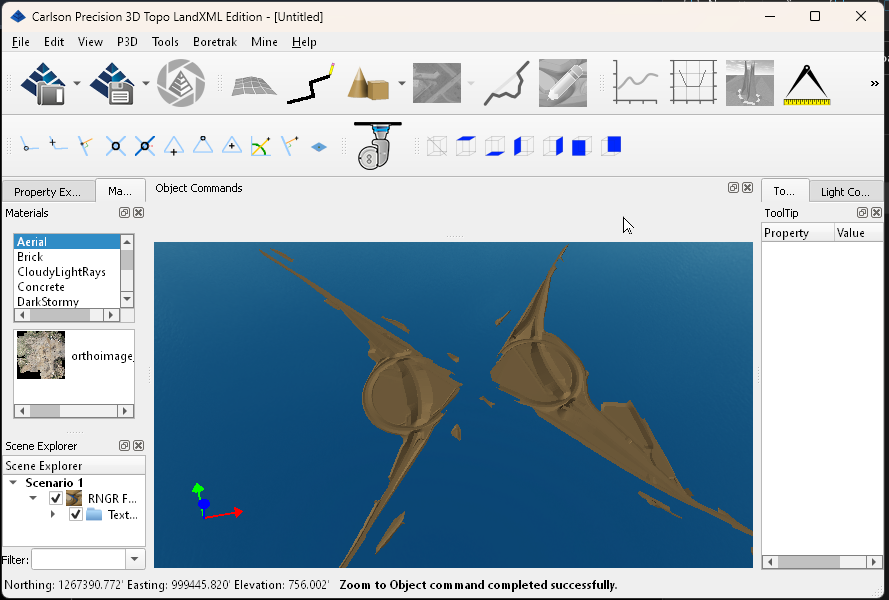Open the profile graph tool
This screenshot has width=889, height=600.
pos(635,83)
